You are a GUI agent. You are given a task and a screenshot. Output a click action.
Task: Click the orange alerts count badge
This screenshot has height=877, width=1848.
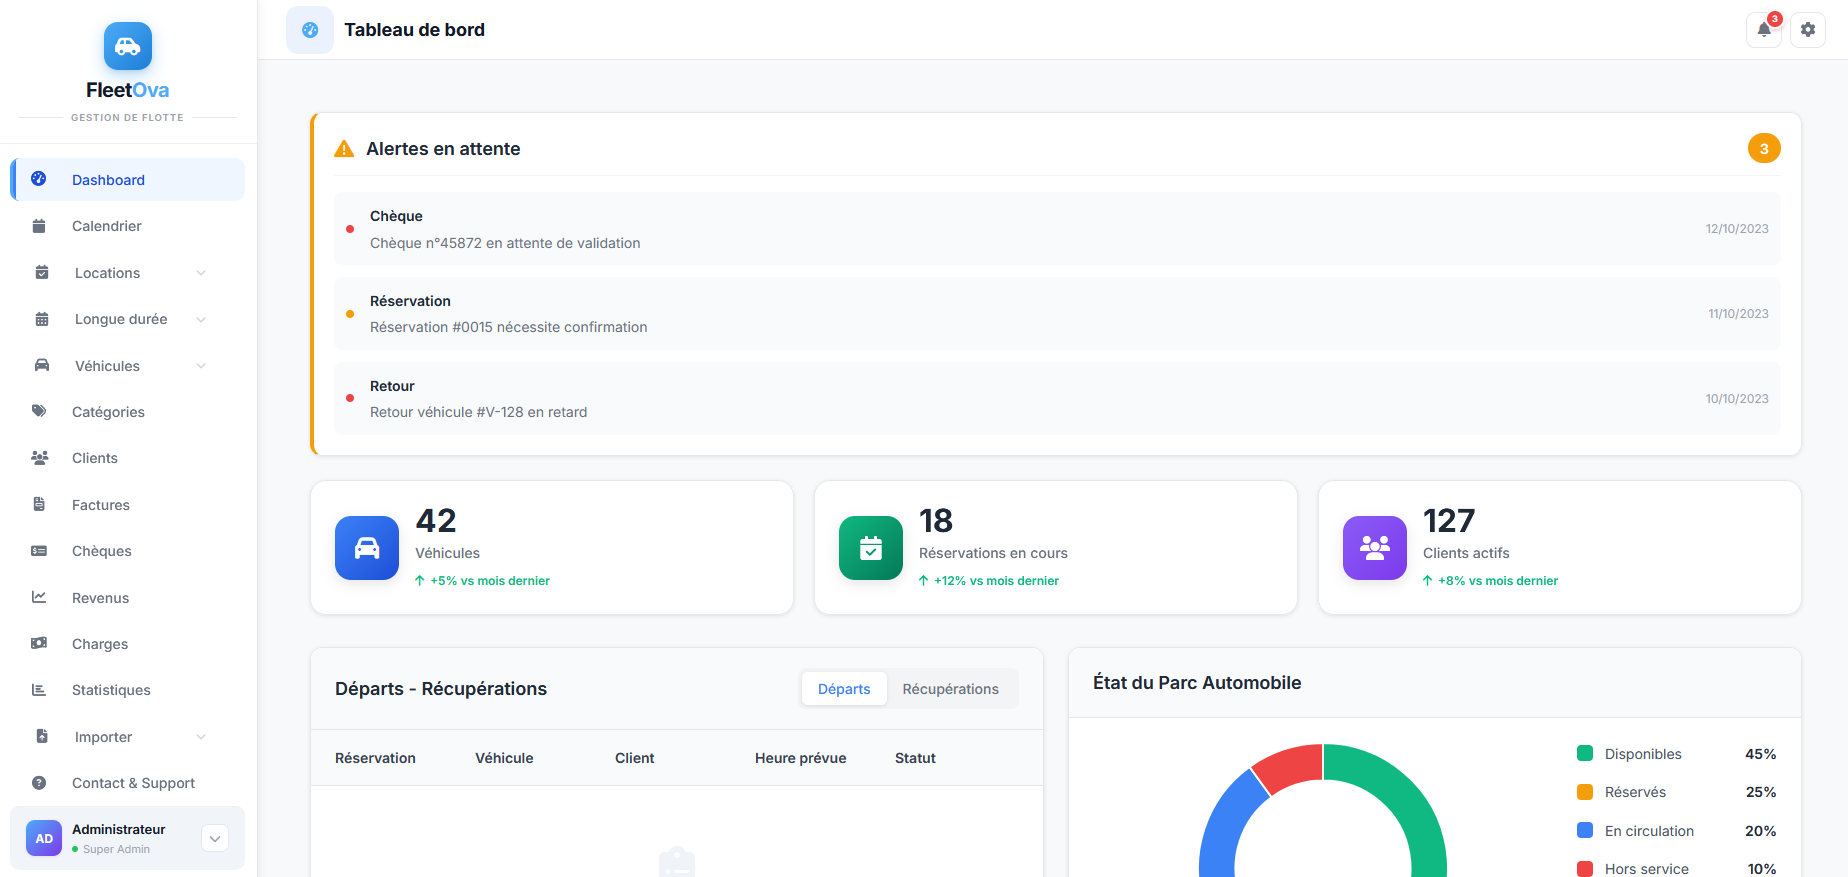1764,149
